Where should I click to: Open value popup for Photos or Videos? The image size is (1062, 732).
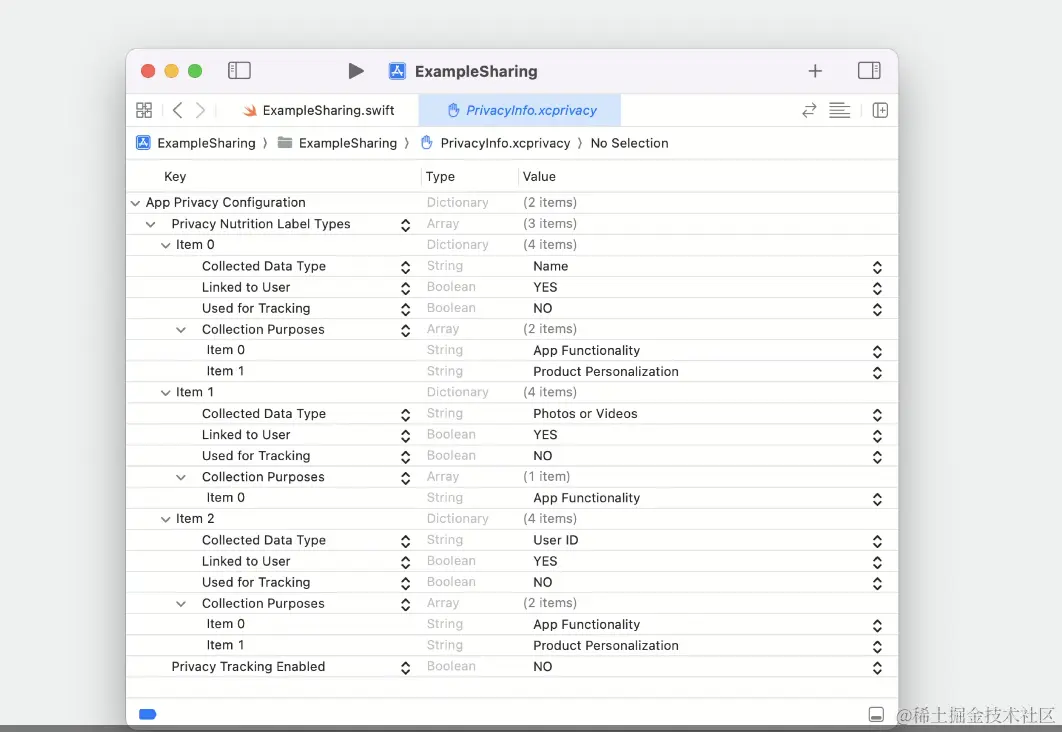coord(877,414)
